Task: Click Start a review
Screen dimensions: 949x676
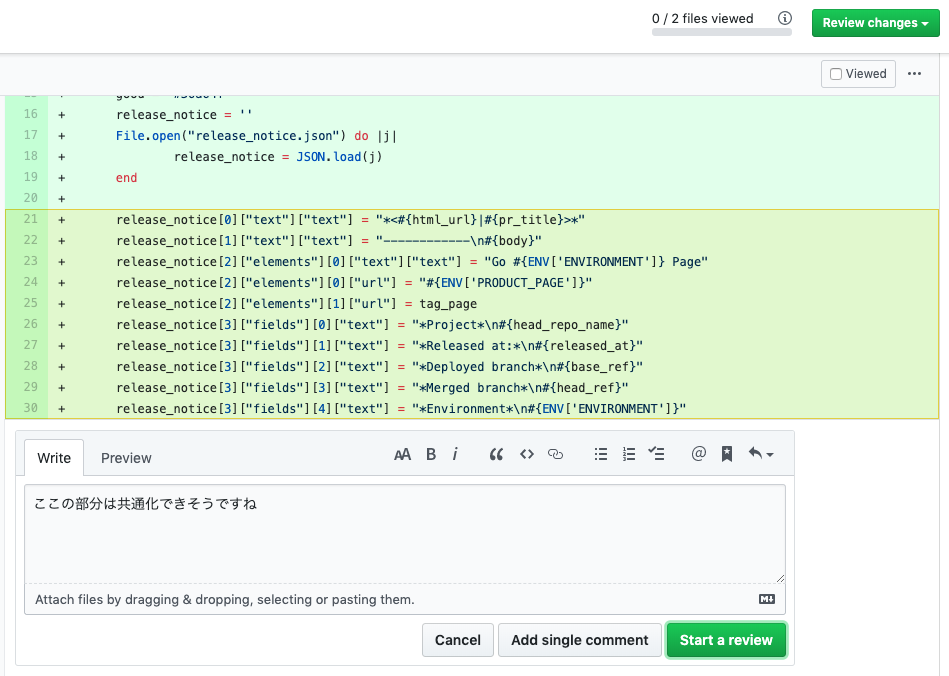Action: tap(726, 640)
